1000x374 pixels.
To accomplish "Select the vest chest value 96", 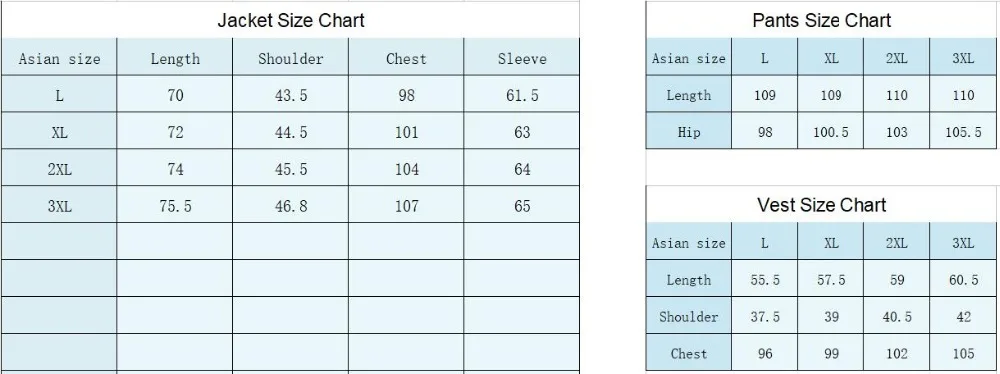I will click(764, 353).
